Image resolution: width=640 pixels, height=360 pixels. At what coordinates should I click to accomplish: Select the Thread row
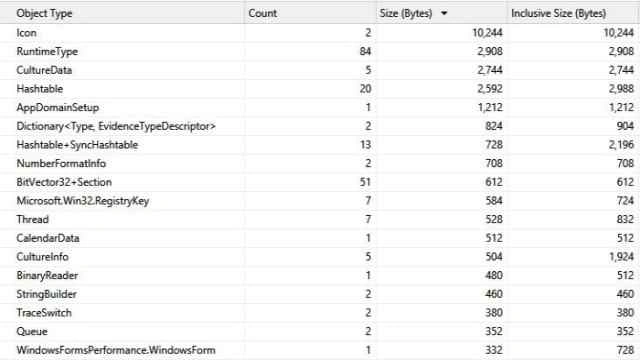320,220
